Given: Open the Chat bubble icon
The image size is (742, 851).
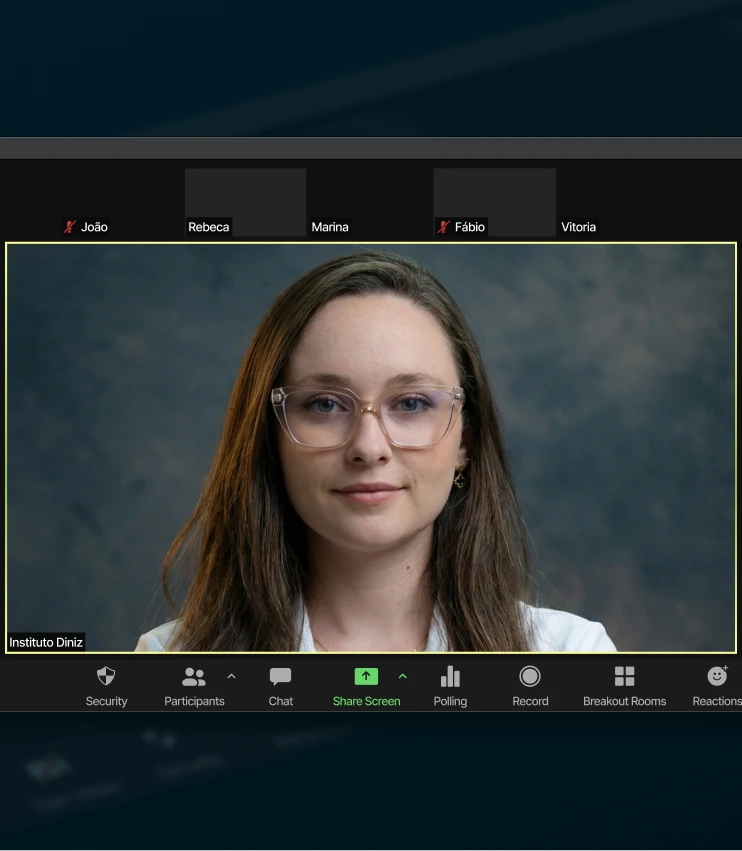Looking at the screenshot, I should click(281, 677).
